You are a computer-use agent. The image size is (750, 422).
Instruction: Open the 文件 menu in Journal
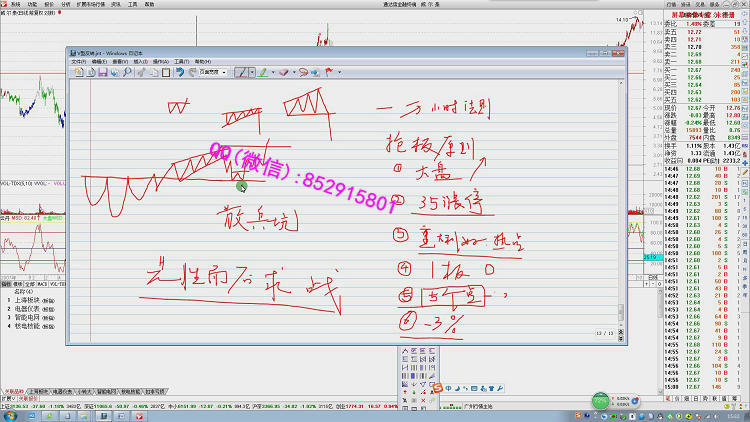pos(78,61)
